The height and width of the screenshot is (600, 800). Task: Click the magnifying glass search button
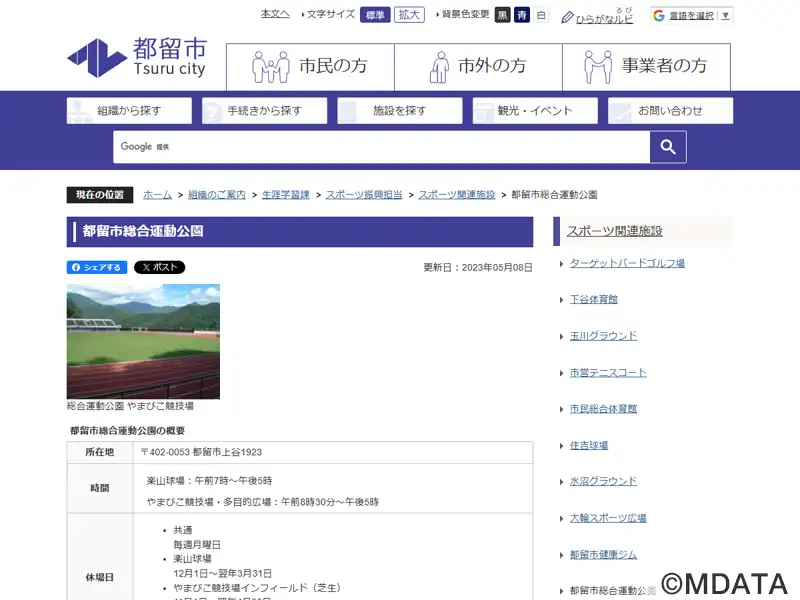668,147
